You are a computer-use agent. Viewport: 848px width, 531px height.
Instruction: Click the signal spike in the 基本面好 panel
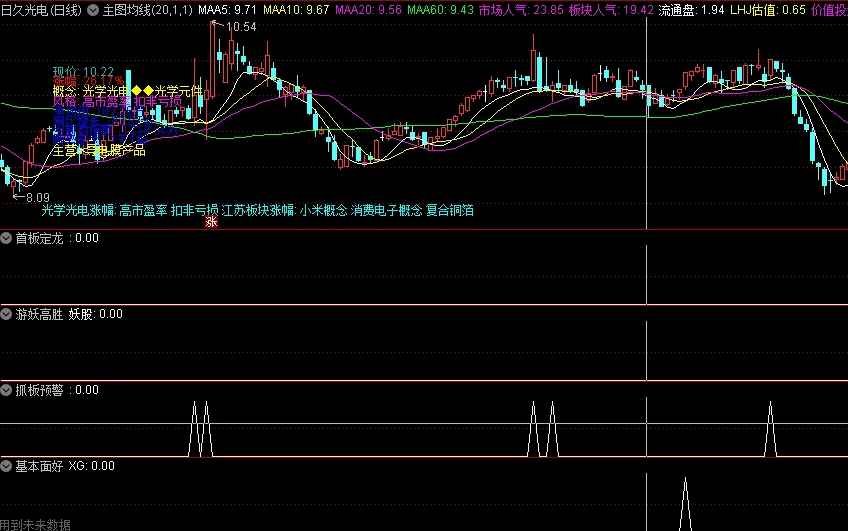(x=685, y=504)
